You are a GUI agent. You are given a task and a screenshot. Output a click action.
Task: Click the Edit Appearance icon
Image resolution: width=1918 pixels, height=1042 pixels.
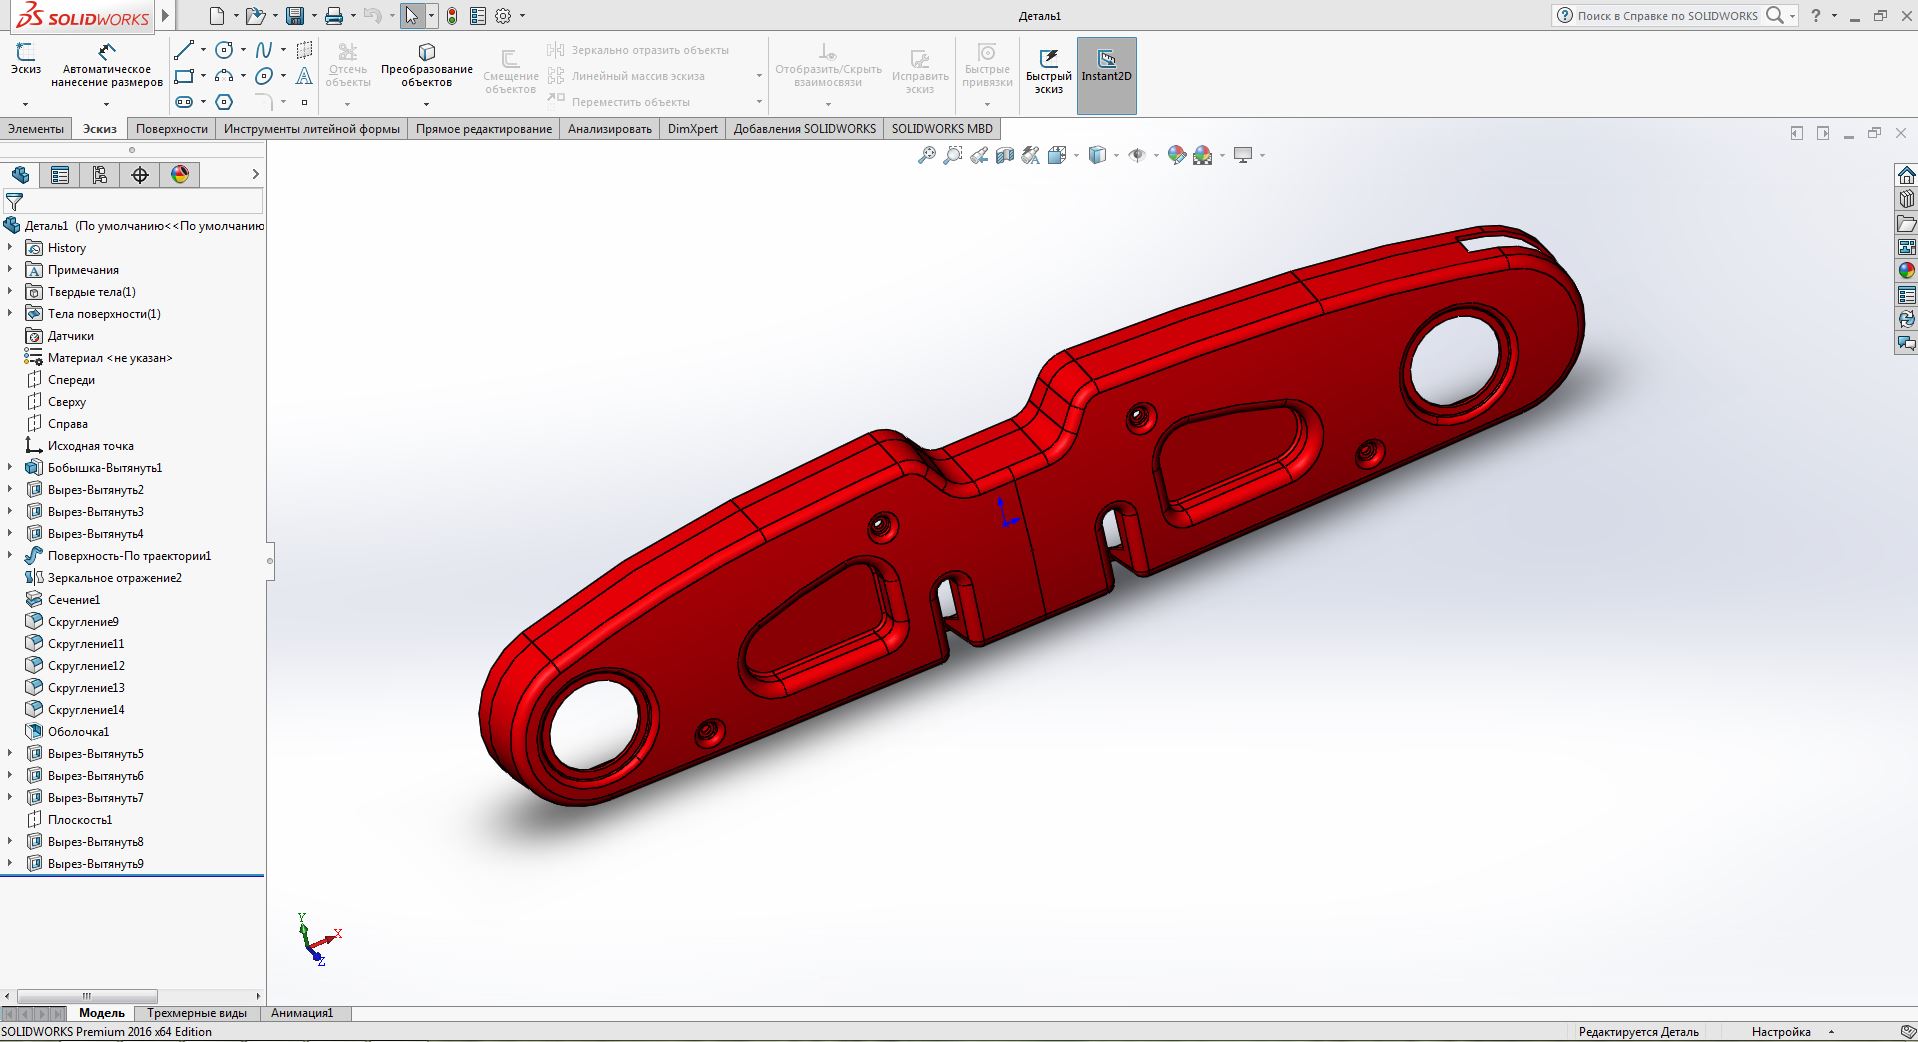tap(1177, 155)
